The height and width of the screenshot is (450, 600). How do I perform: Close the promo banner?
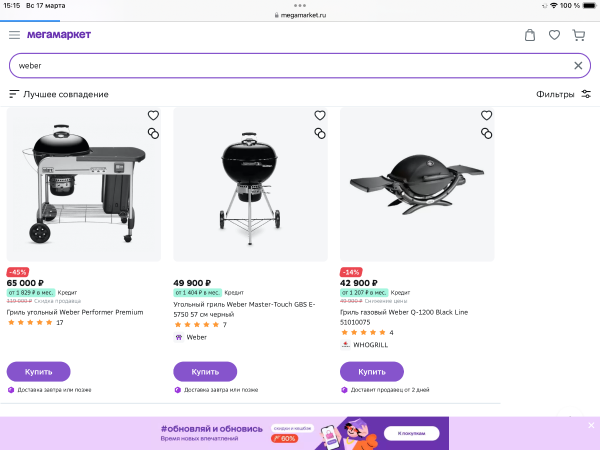(x=589, y=424)
